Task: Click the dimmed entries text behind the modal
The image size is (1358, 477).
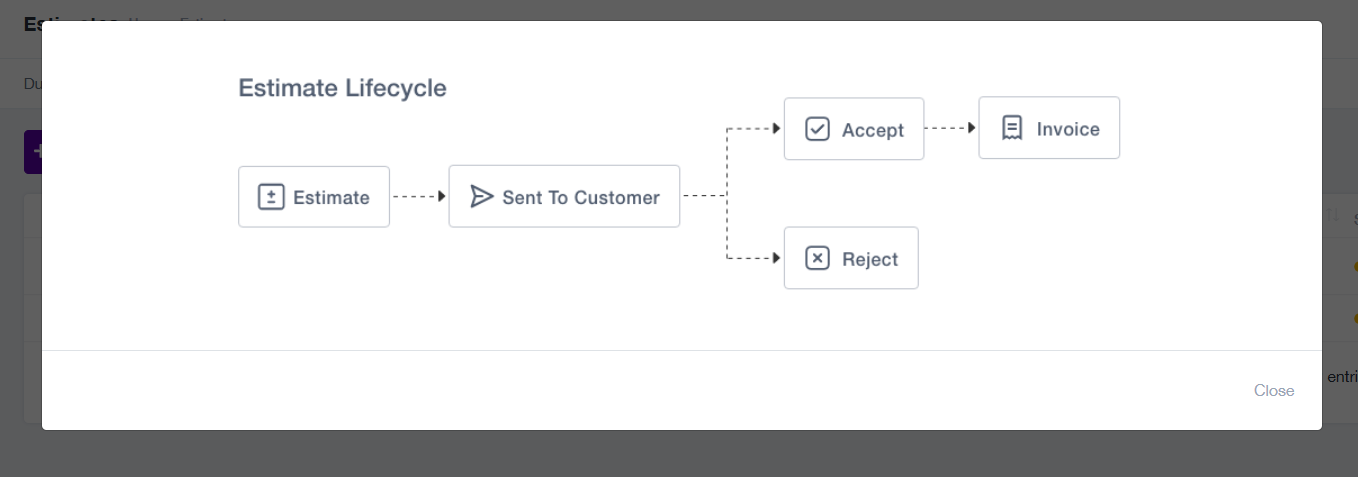Action: click(x=1342, y=376)
